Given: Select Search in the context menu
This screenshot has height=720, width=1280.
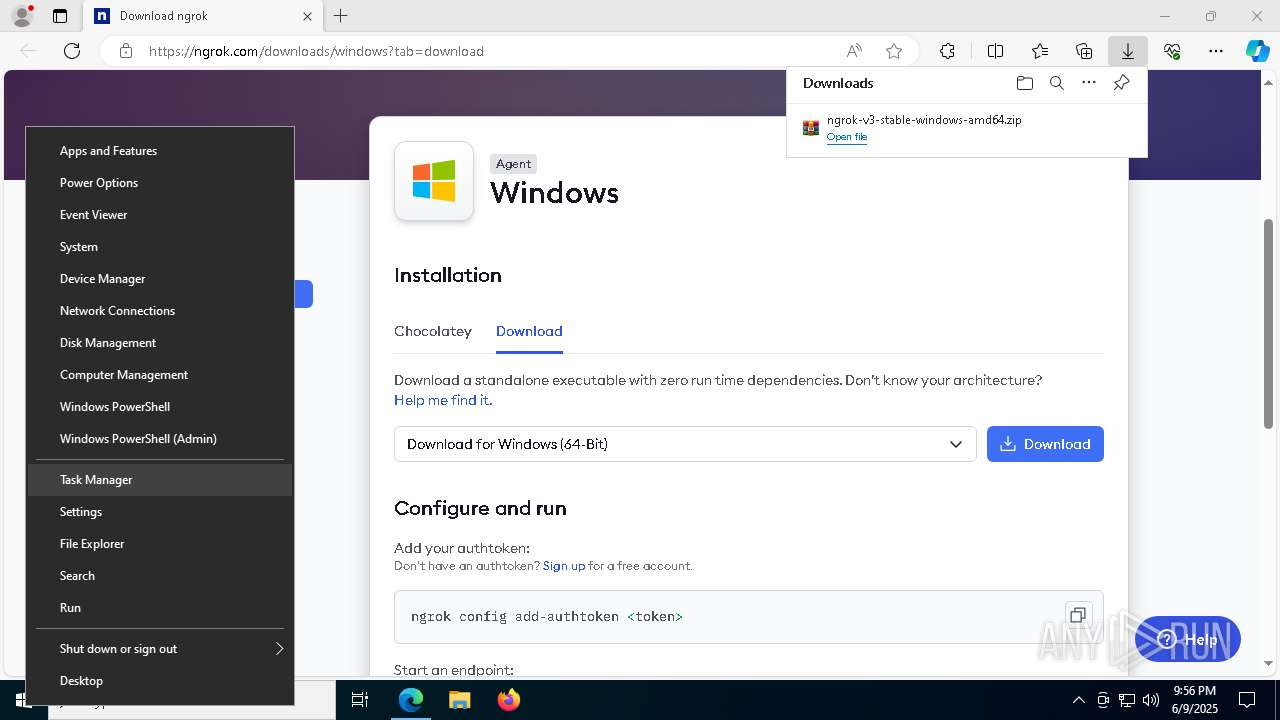Looking at the screenshot, I should pos(160,576).
